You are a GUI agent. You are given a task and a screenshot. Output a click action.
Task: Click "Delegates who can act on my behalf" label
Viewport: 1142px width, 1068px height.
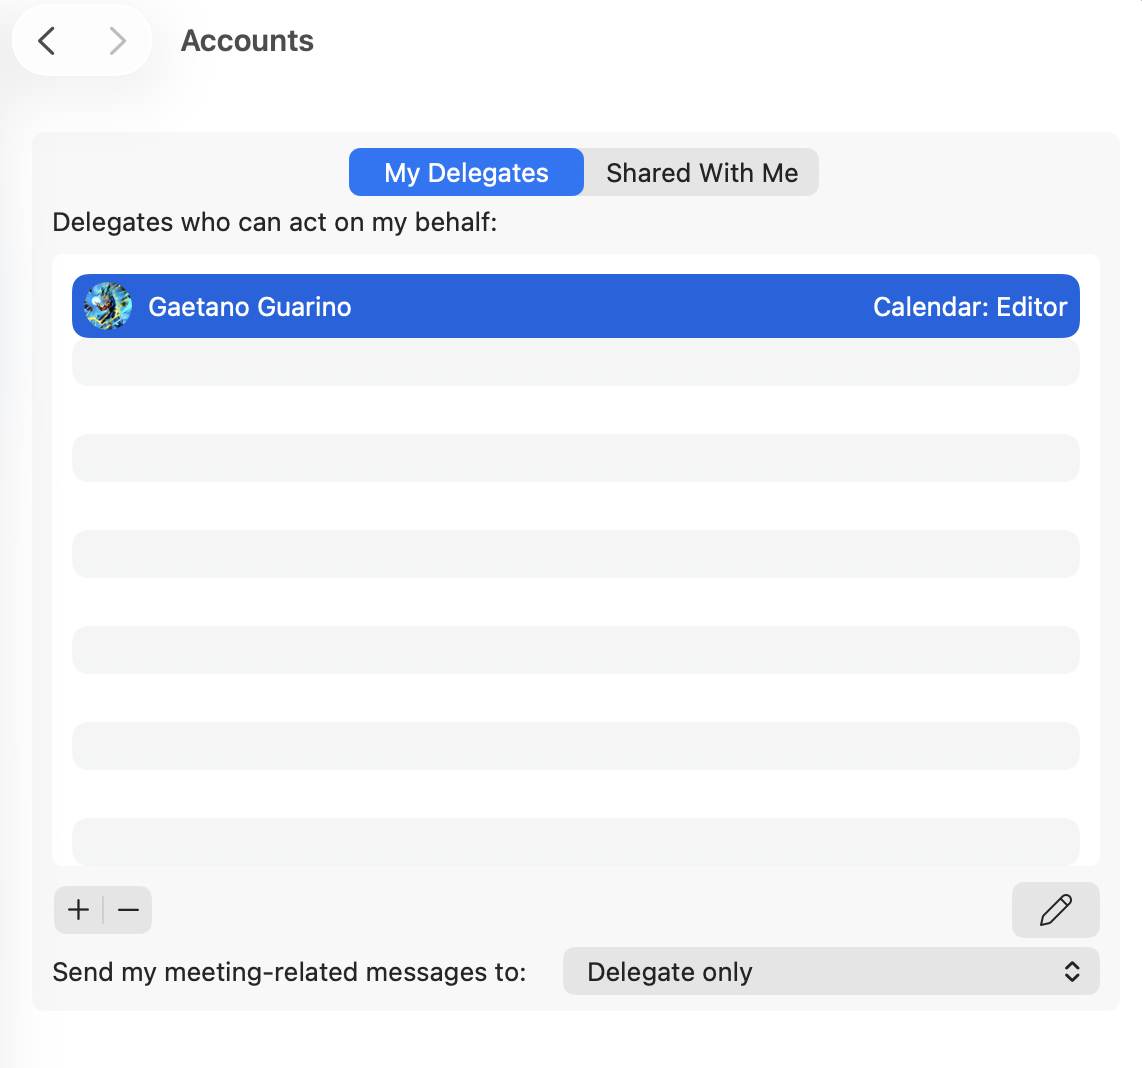tap(275, 222)
